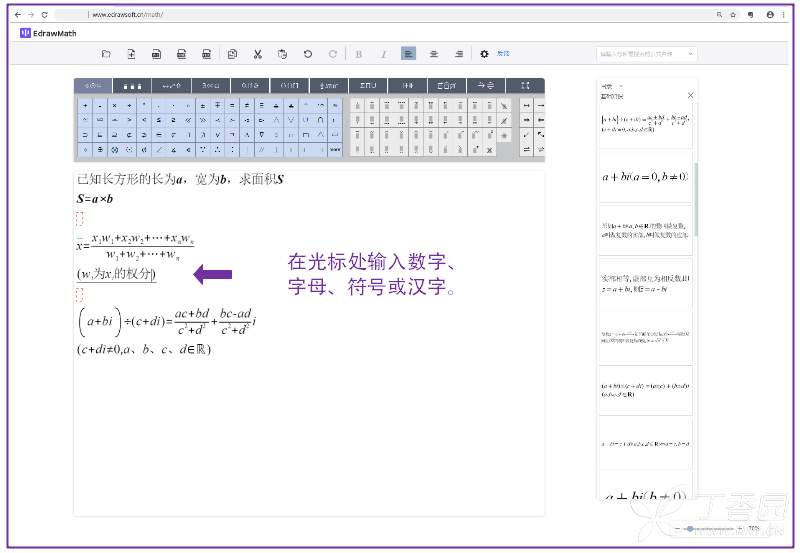Open the browser profile avatar icon
The width and height of the screenshot is (800, 553).
point(770,15)
